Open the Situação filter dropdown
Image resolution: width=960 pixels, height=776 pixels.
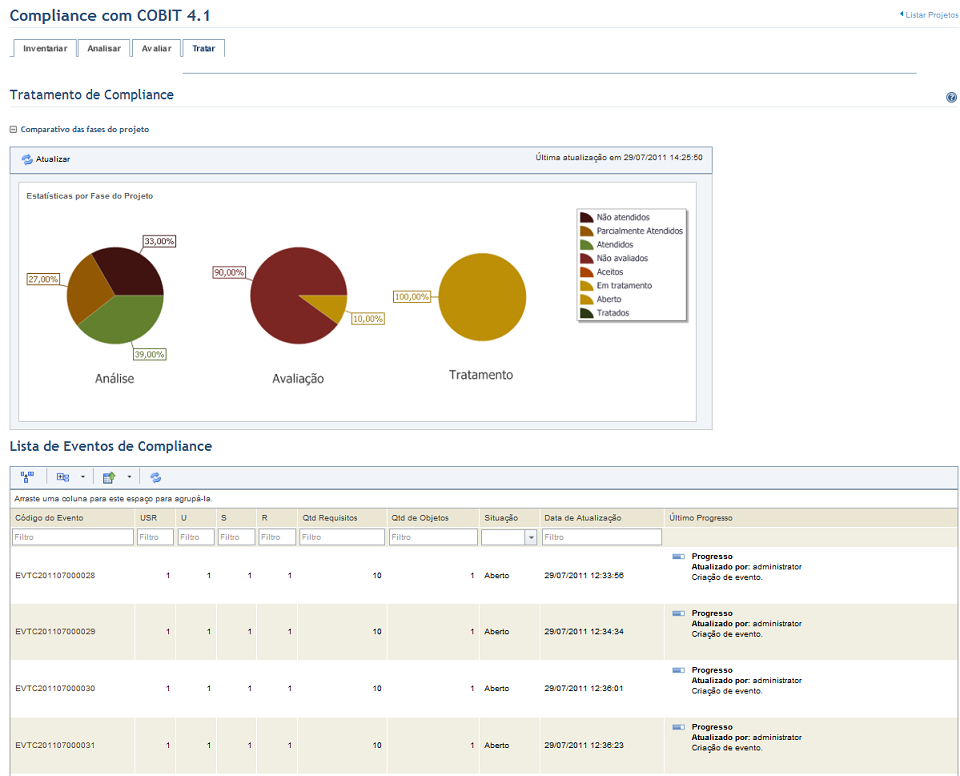pos(531,537)
